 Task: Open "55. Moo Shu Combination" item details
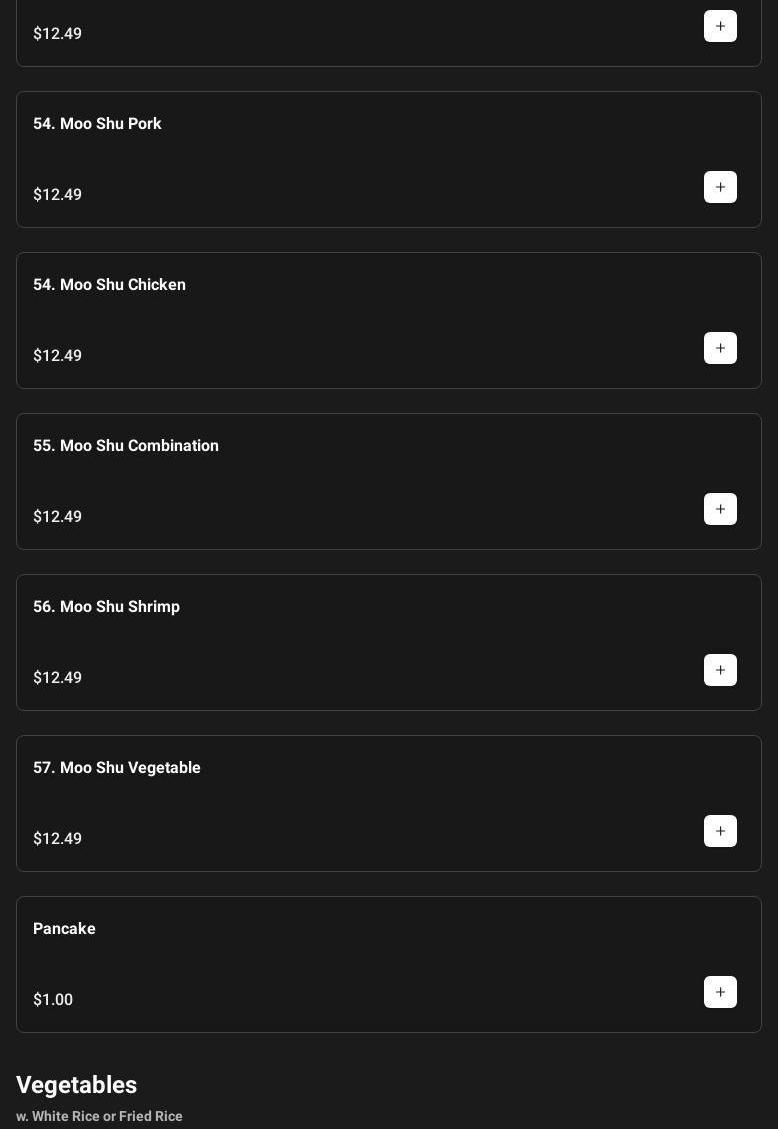click(126, 446)
